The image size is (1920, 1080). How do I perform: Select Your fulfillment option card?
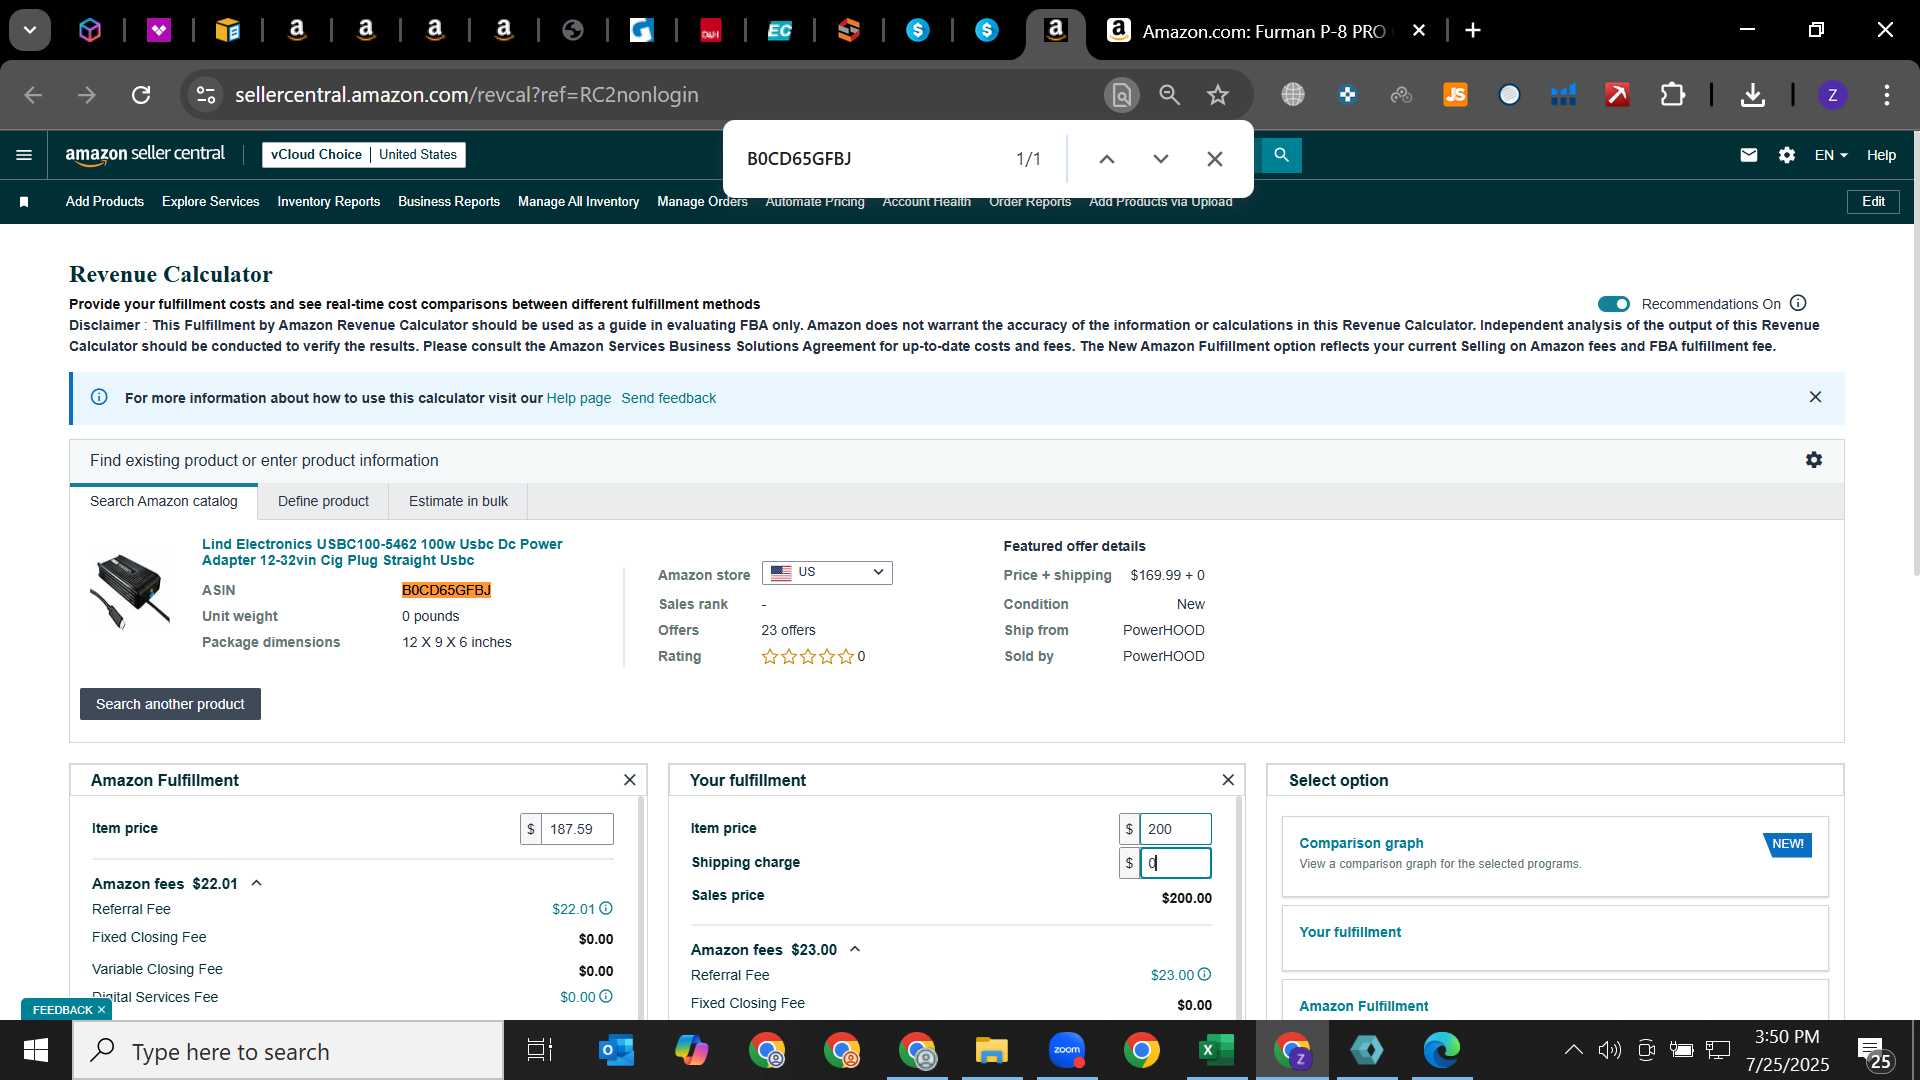pyautogui.click(x=1555, y=938)
